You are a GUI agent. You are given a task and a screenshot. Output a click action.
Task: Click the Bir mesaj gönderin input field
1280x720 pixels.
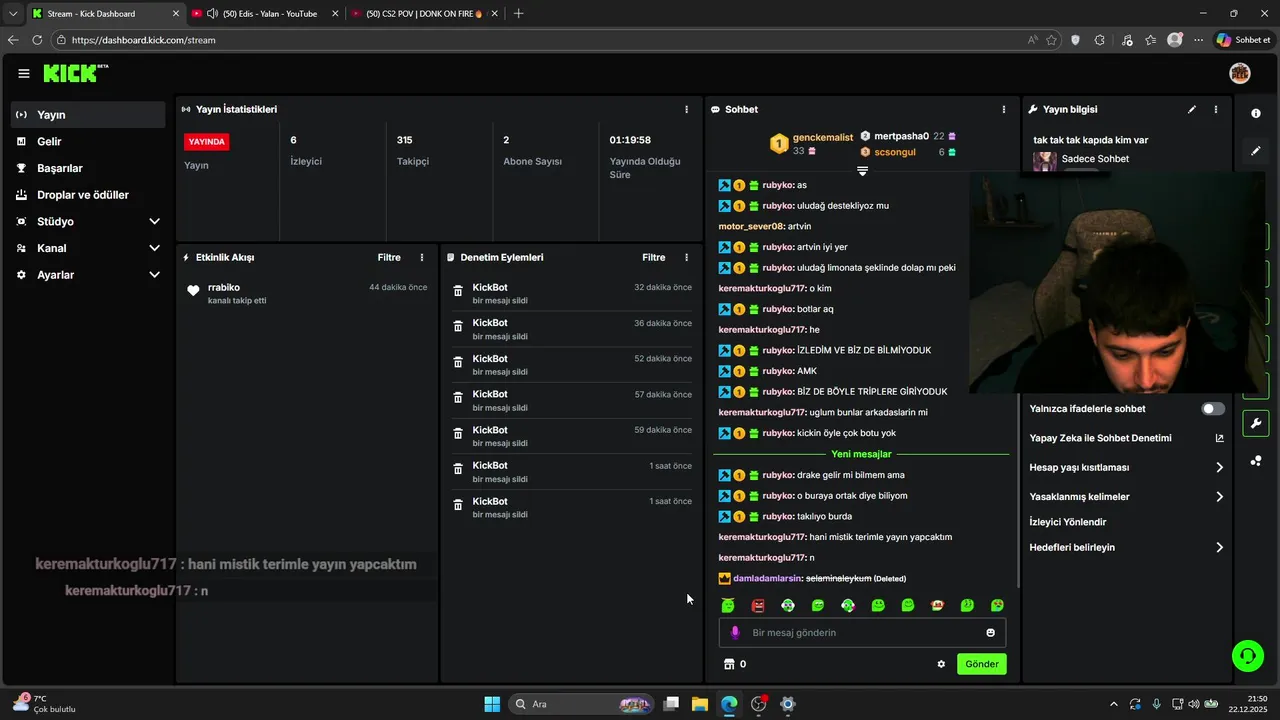(862, 632)
